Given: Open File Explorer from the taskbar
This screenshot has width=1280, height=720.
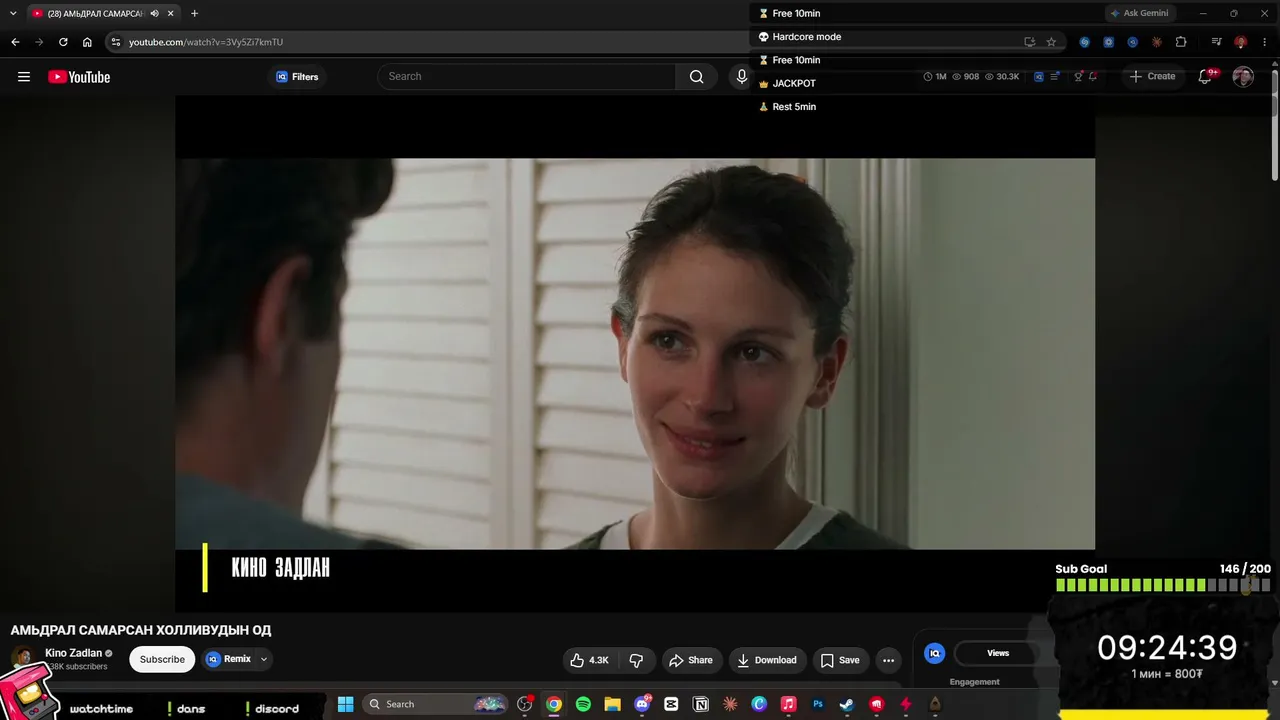Looking at the screenshot, I should pos(612,704).
